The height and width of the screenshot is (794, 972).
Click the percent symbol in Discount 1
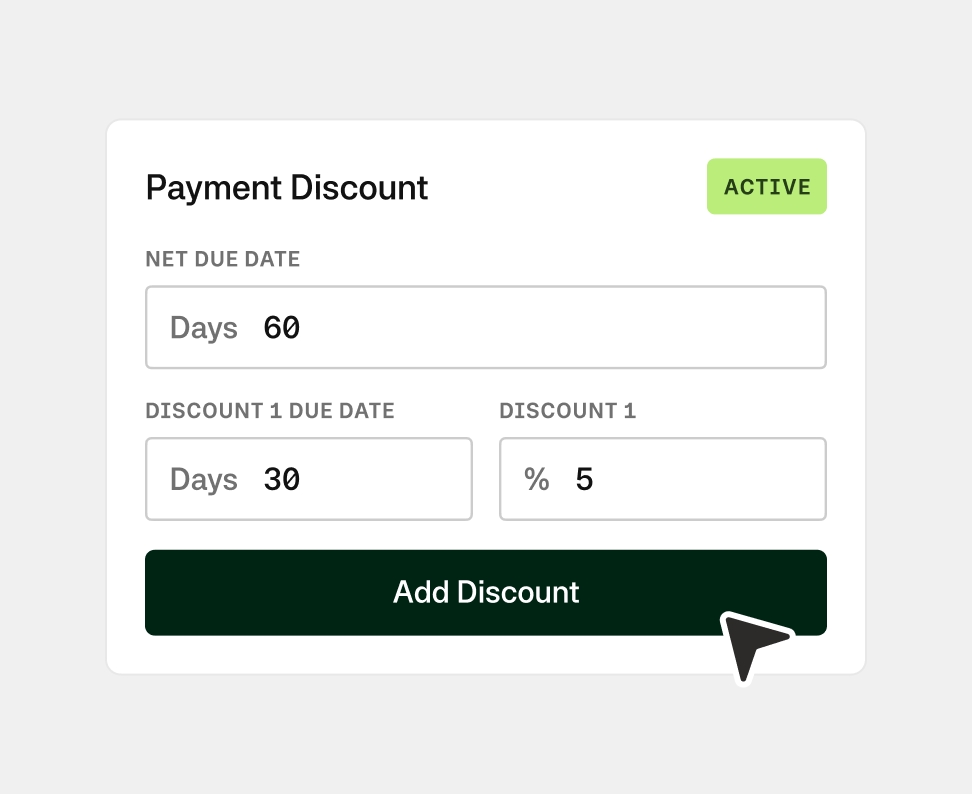coord(537,480)
